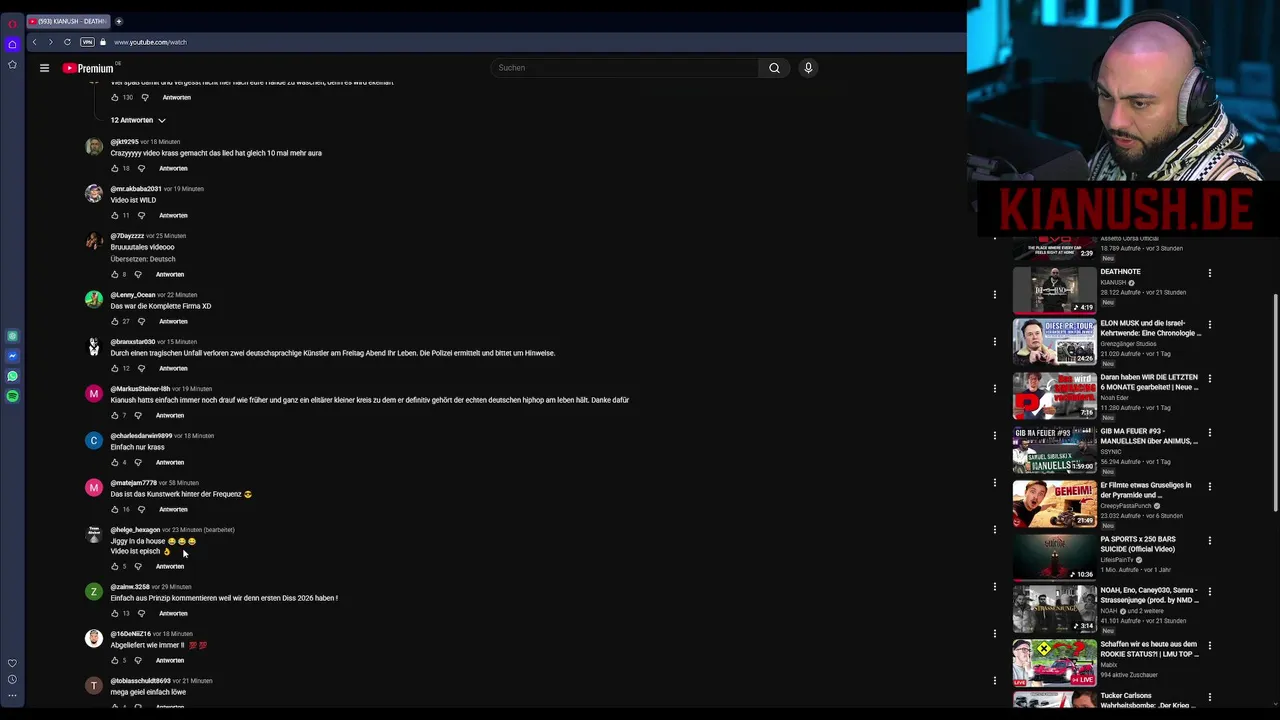Screen dimensions: 1280x720
Task: Click the YouTube Premium logo
Action: point(89,68)
